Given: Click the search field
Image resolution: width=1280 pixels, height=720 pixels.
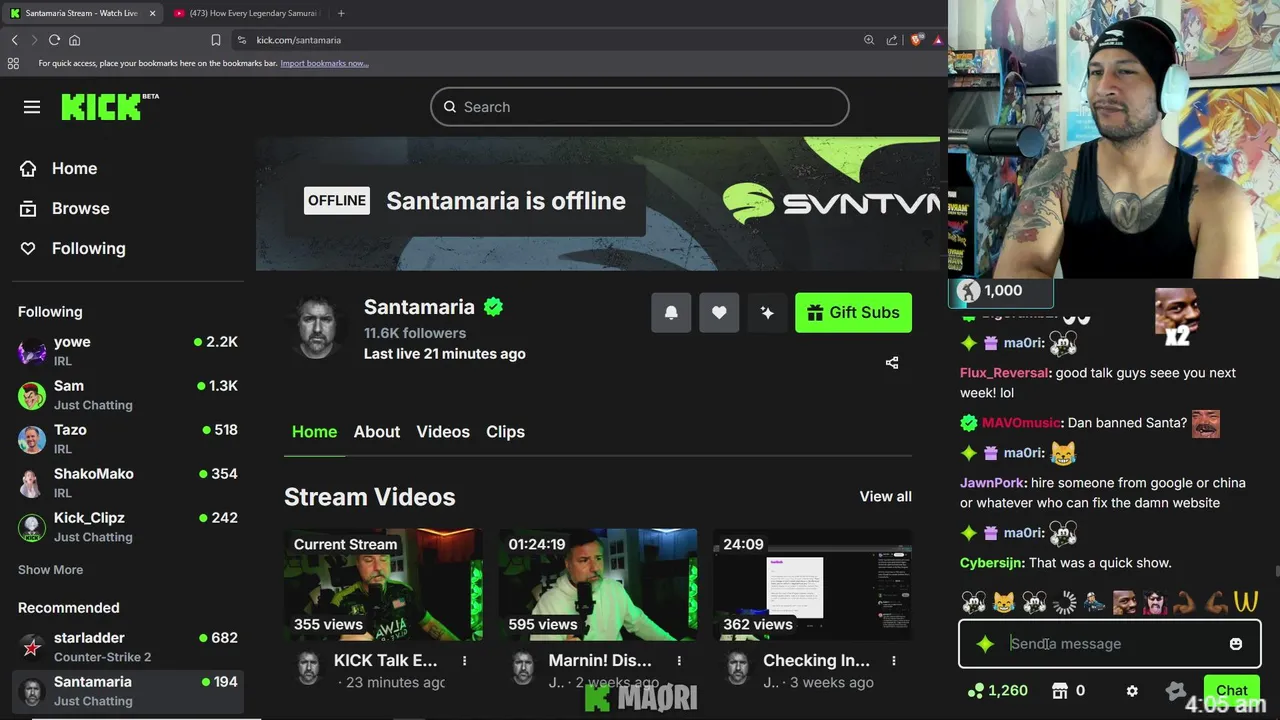Looking at the screenshot, I should click(x=640, y=107).
